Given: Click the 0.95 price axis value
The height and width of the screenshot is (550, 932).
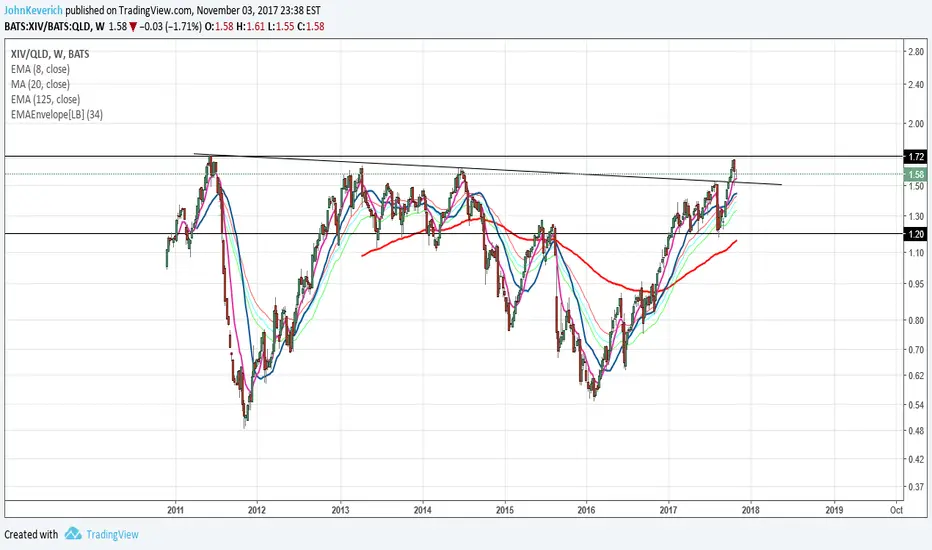Looking at the screenshot, I should point(916,284).
